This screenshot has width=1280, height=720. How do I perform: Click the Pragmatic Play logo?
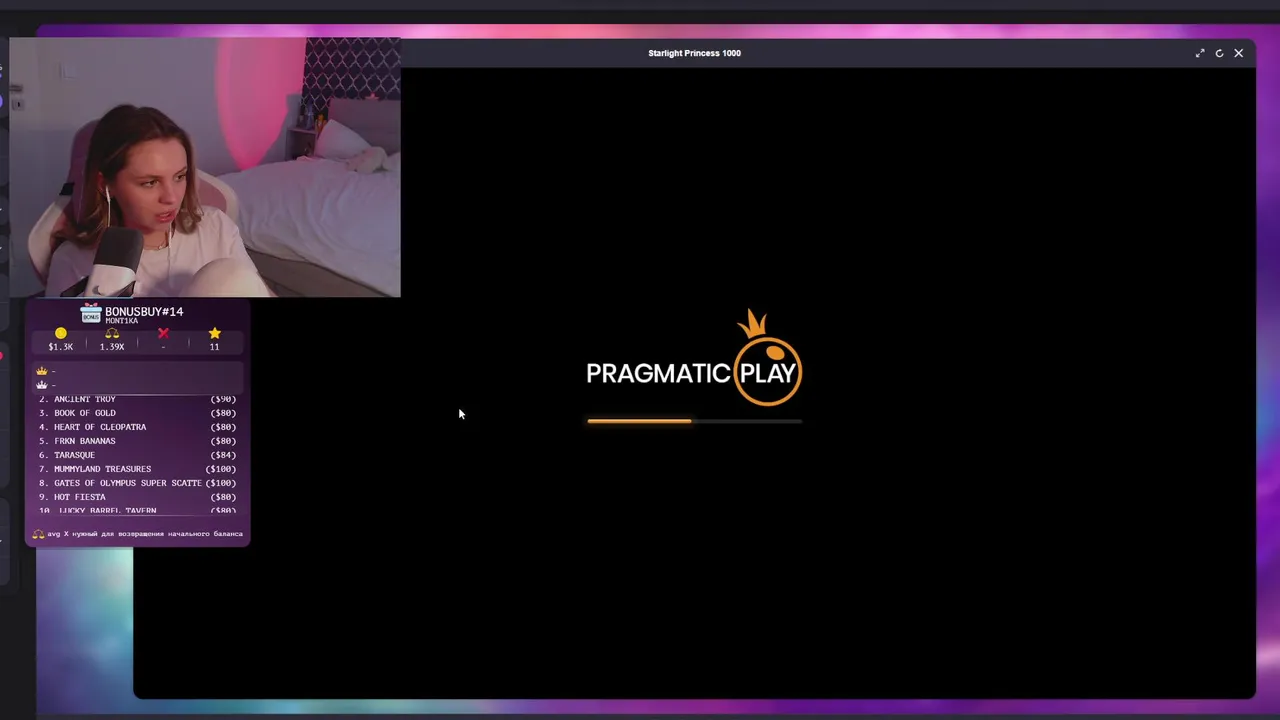coord(694,358)
